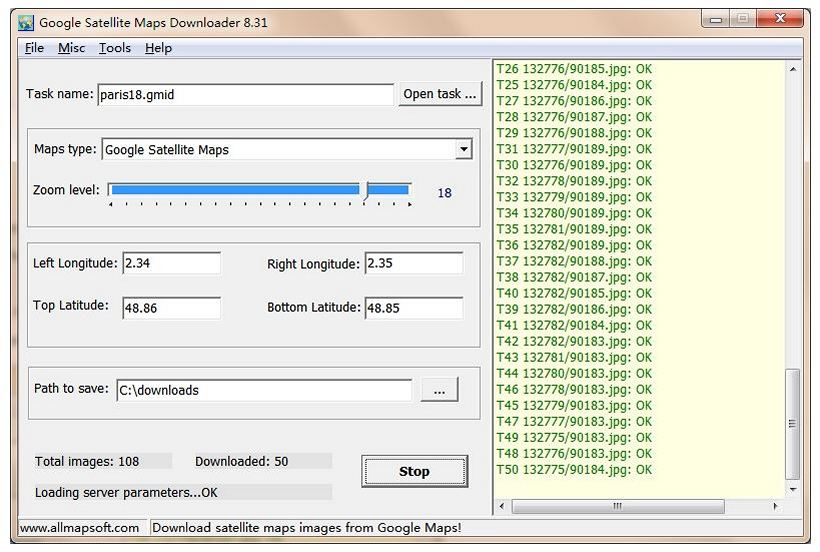This screenshot has width=820, height=552.
Task: Open the Help menu
Action: (x=158, y=48)
